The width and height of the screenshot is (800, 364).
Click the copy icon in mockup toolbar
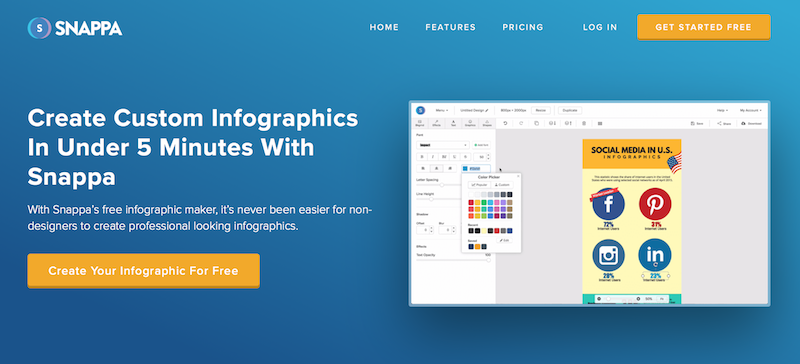pos(536,123)
